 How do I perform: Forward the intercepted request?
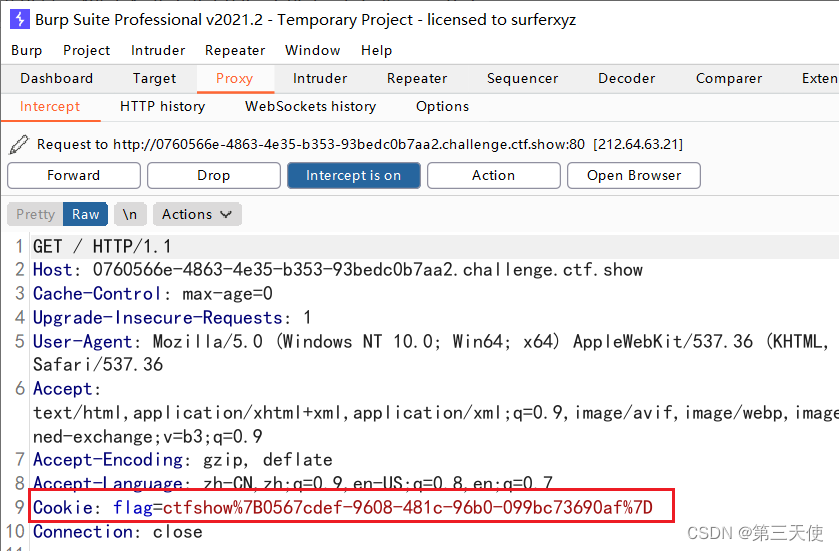74,175
